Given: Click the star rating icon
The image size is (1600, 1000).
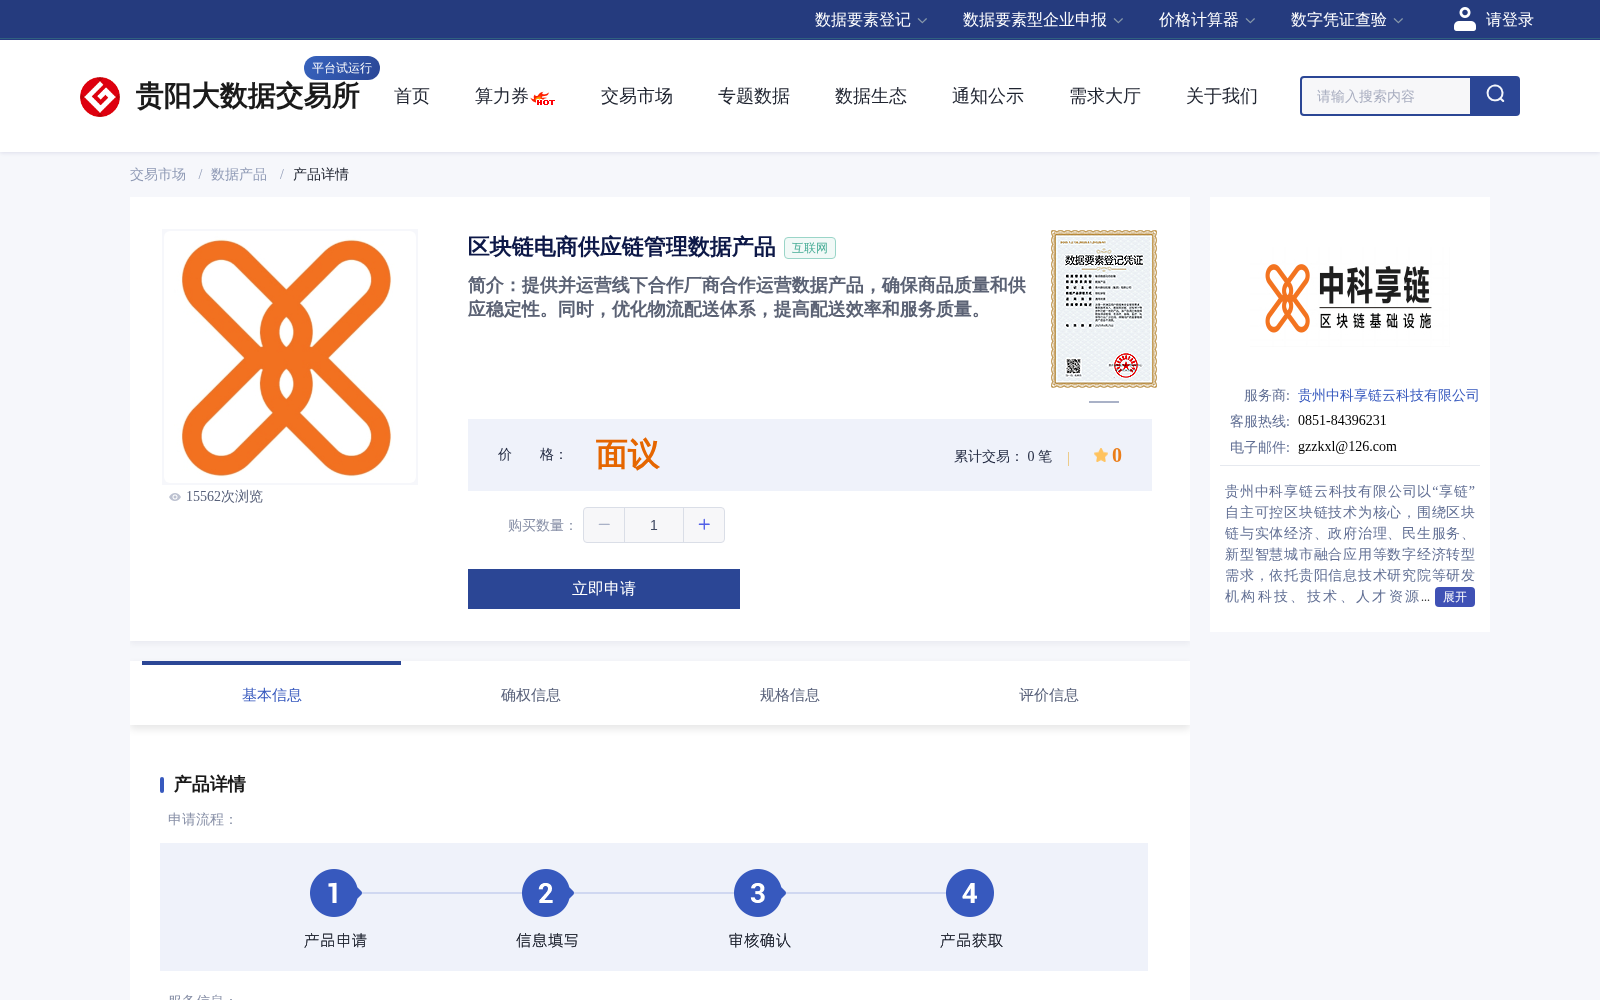Looking at the screenshot, I should coord(1100,455).
